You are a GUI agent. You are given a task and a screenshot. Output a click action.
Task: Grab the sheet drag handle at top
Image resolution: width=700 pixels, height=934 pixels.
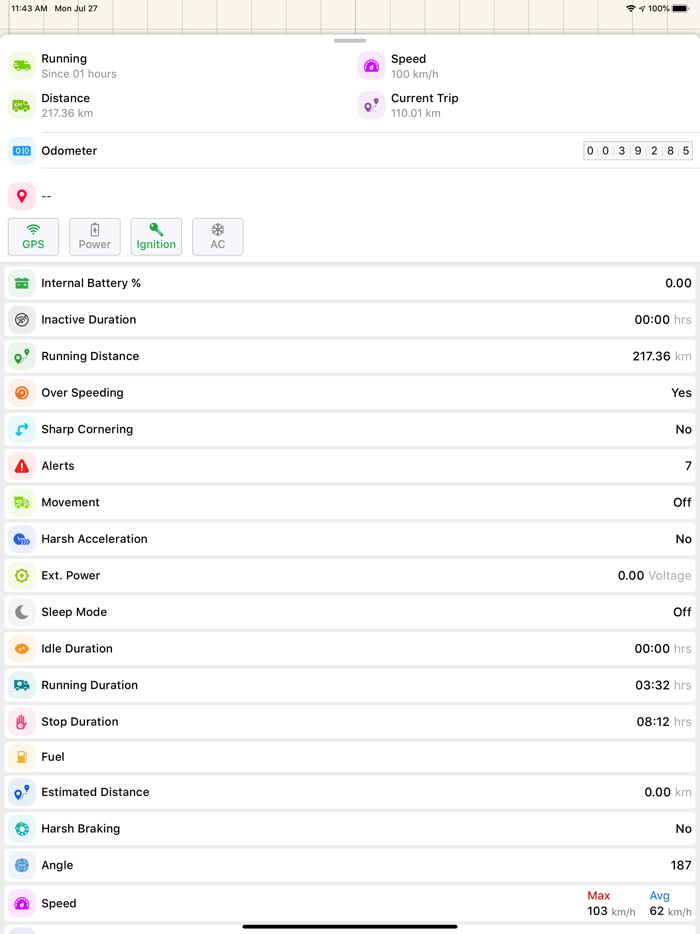point(350,41)
